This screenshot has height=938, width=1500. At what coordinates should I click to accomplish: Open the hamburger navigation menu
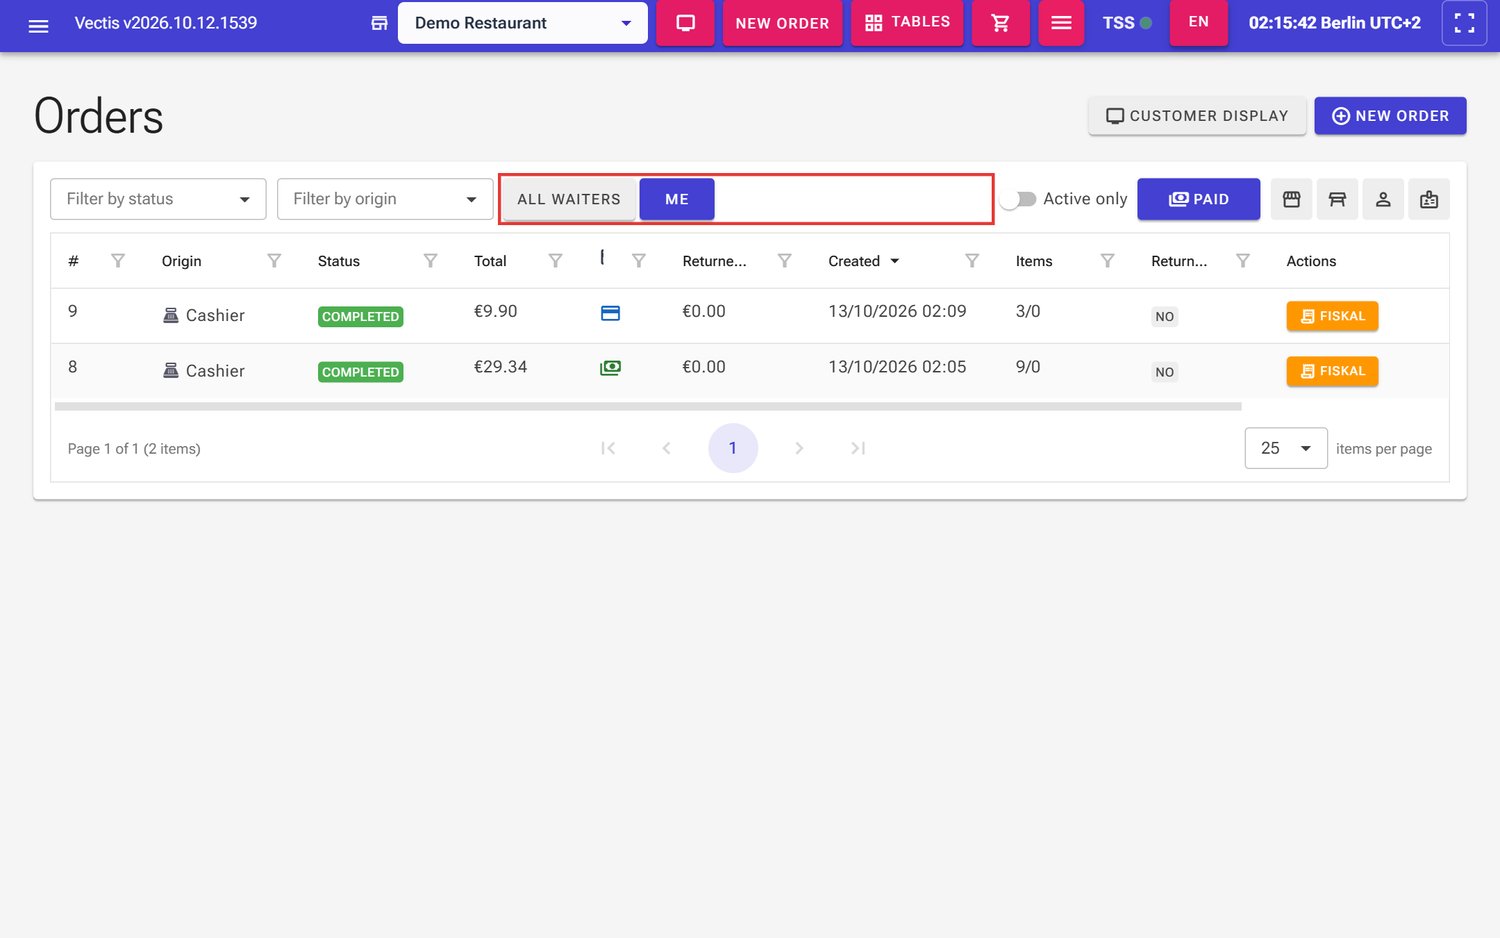(x=38, y=26)
